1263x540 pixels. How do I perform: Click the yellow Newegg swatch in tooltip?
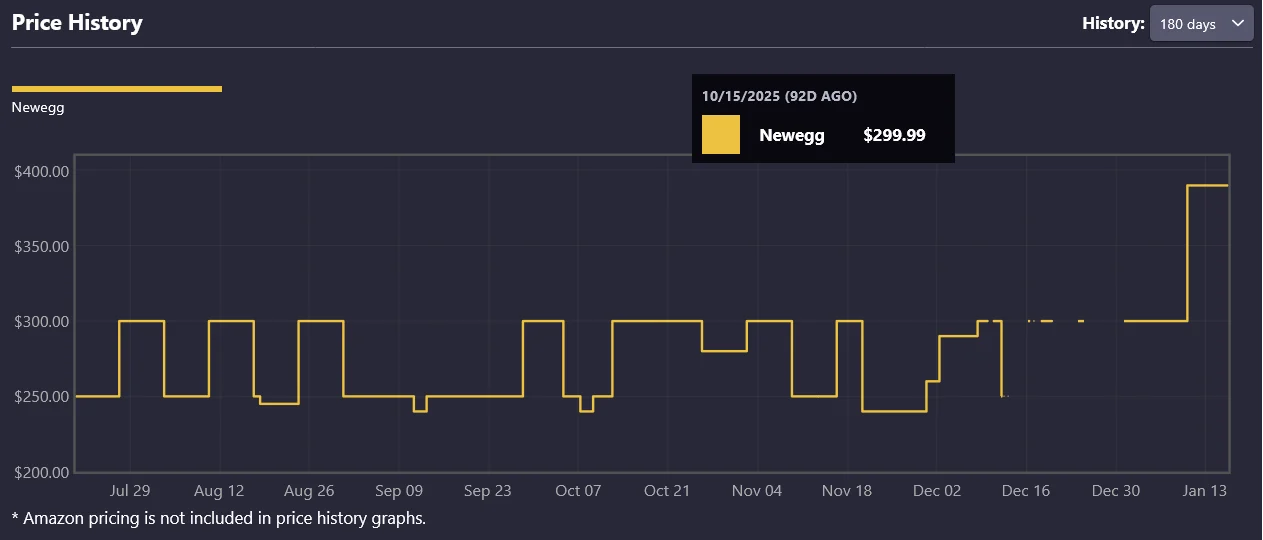pos(721,135)
